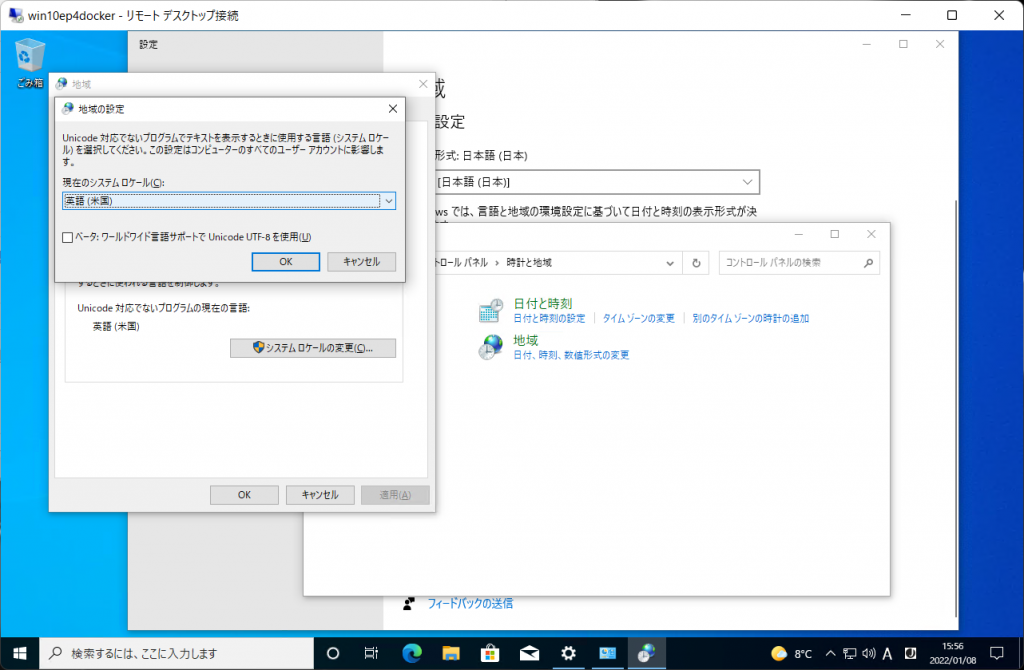Screen dimensions: 1024x670
Task: Expand the Control Panel address bar history
Action: 669,263
